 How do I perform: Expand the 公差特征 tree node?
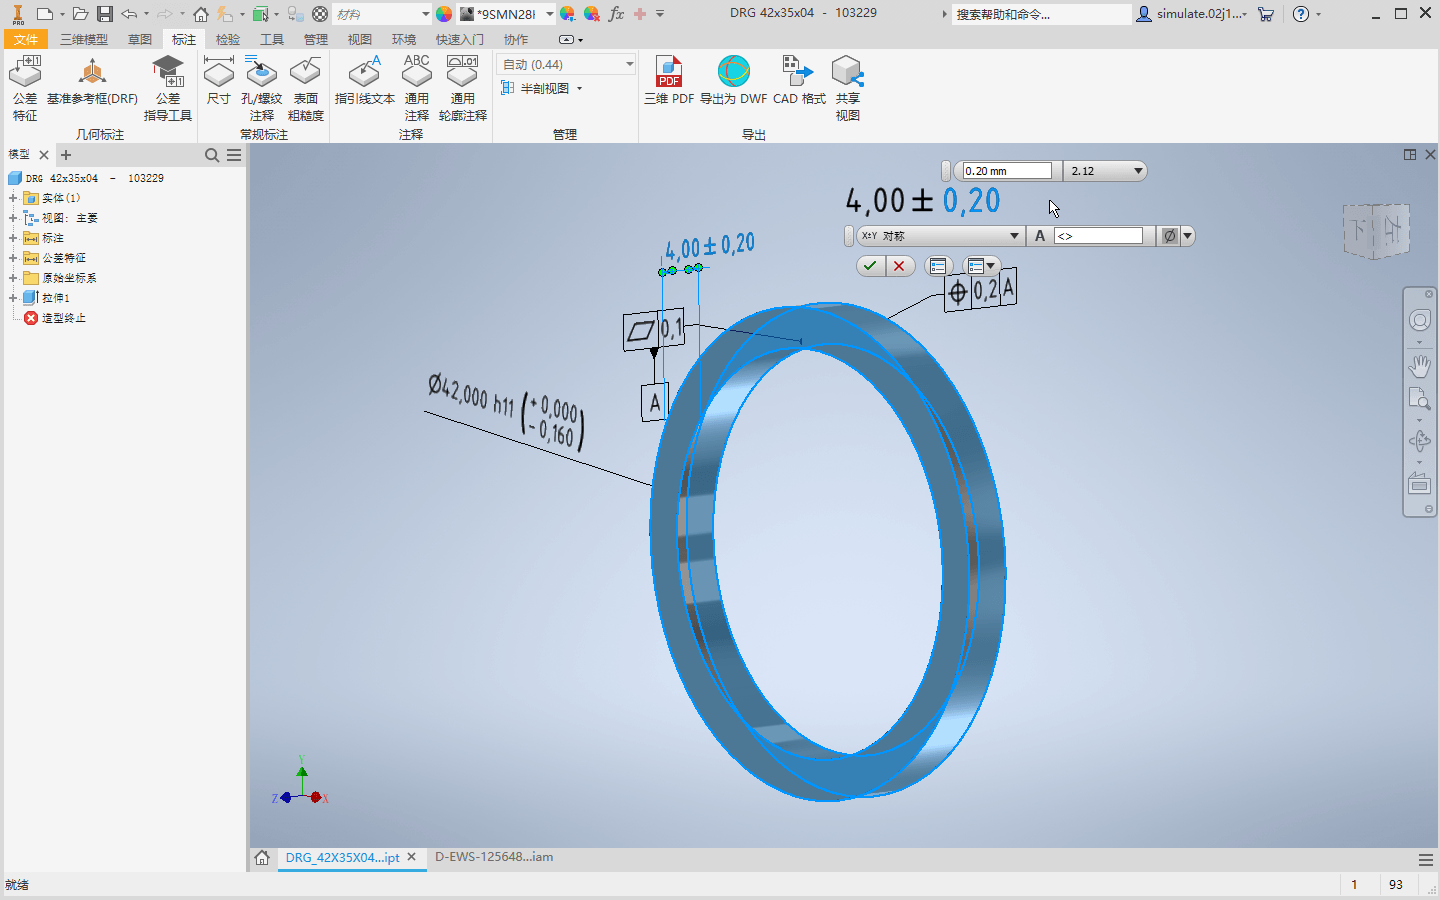pyautogui.click(x=13, y=258)
